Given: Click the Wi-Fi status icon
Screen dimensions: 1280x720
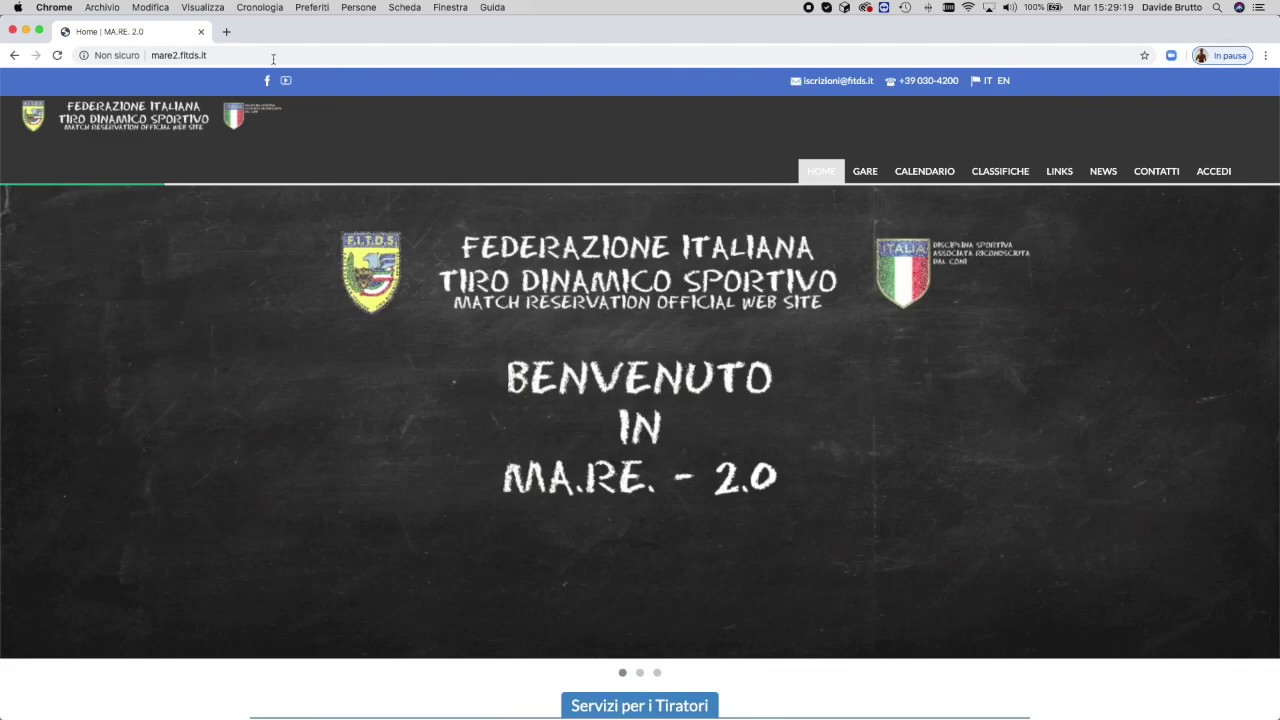Looking at the screenshot, I should click(968, 7).
